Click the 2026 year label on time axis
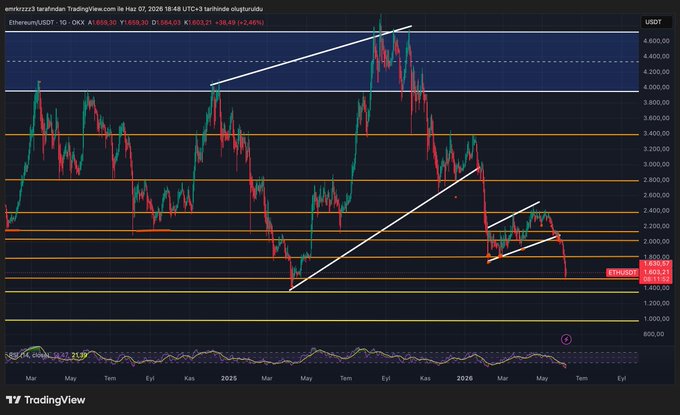The image size is (680, 415). pyautogui.click(x=464, y=378)
